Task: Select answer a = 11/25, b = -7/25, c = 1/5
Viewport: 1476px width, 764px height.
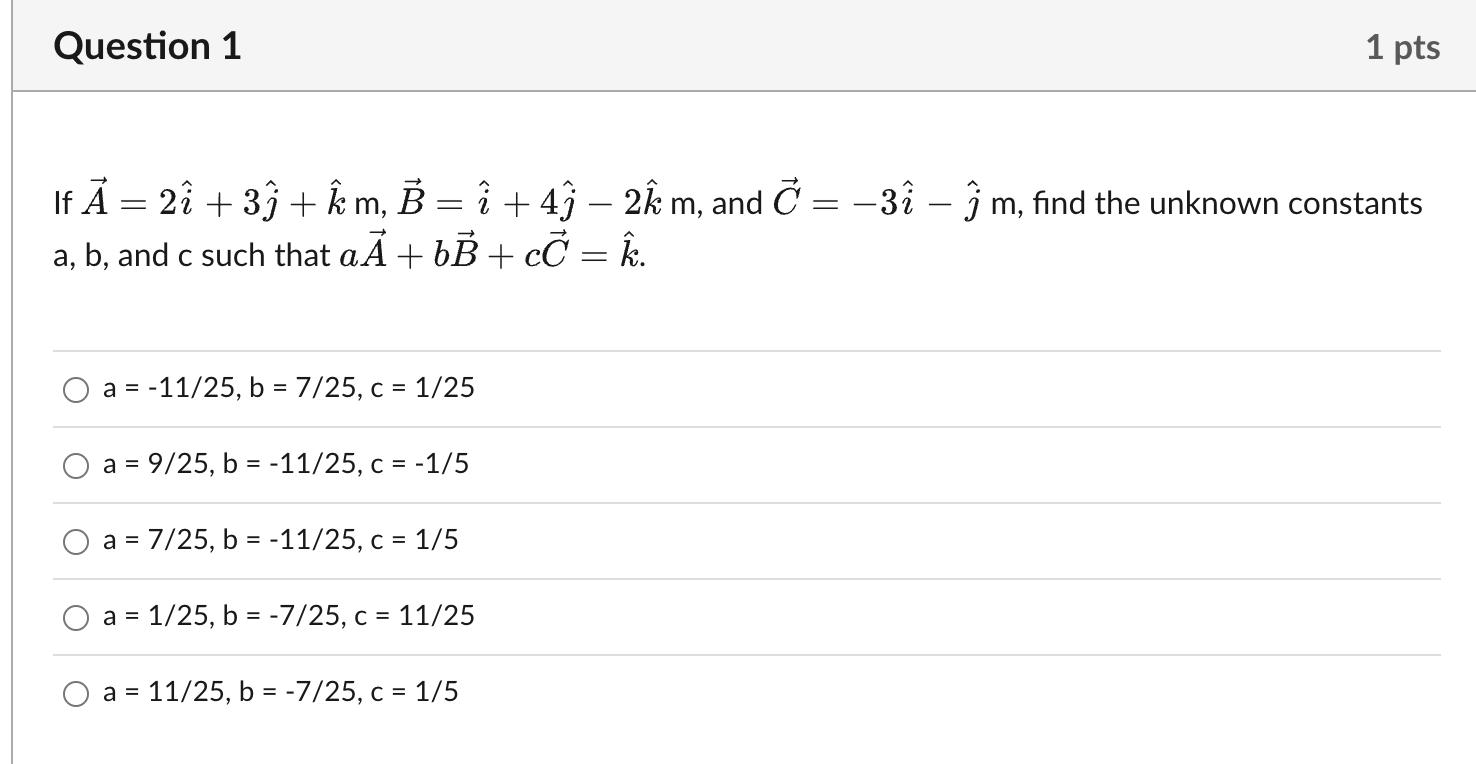Action: pyautogui.click(x=279, y=691)
